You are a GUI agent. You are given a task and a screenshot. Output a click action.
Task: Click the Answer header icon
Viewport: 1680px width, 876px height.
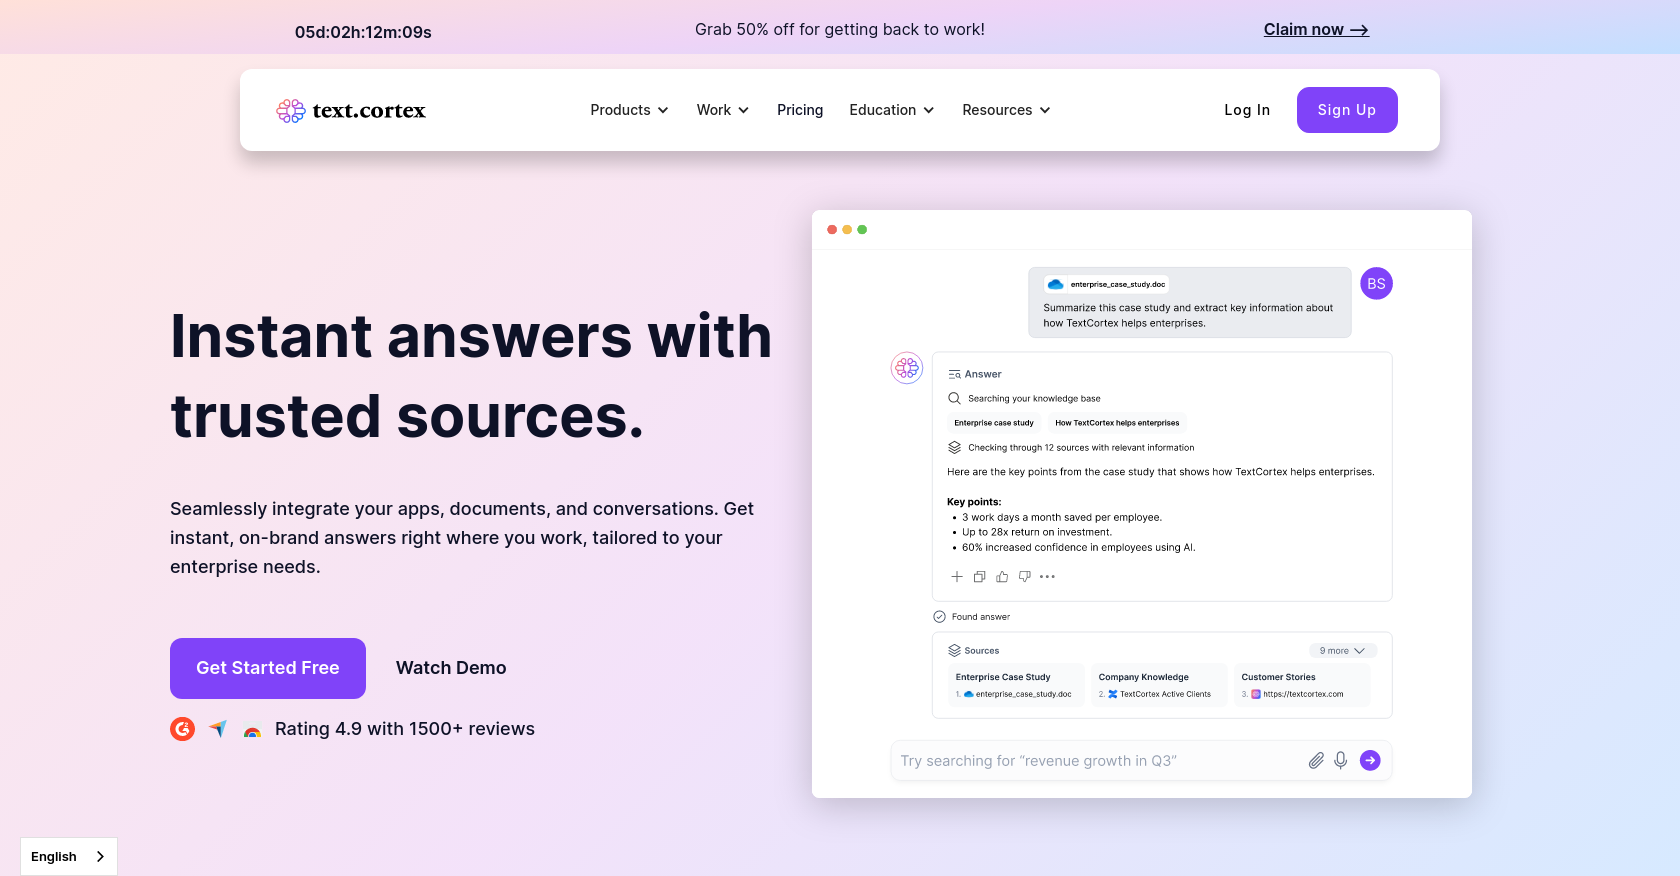(x=954, y=374)
